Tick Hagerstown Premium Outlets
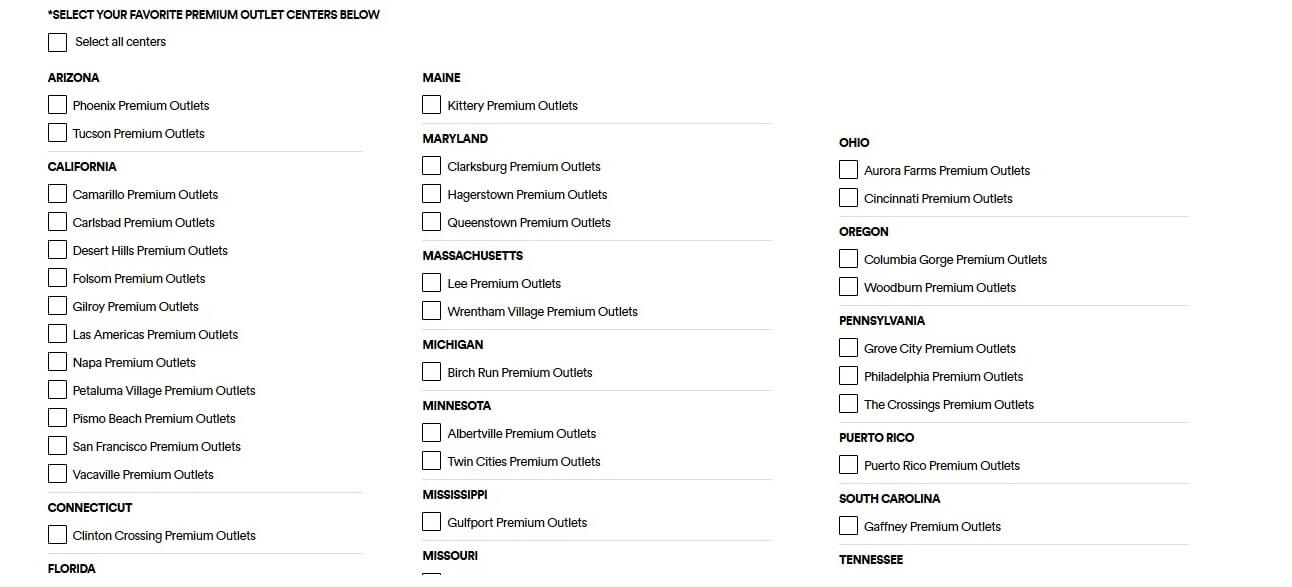The width and height of the screenshot is (1292, 587). point(431,194)
